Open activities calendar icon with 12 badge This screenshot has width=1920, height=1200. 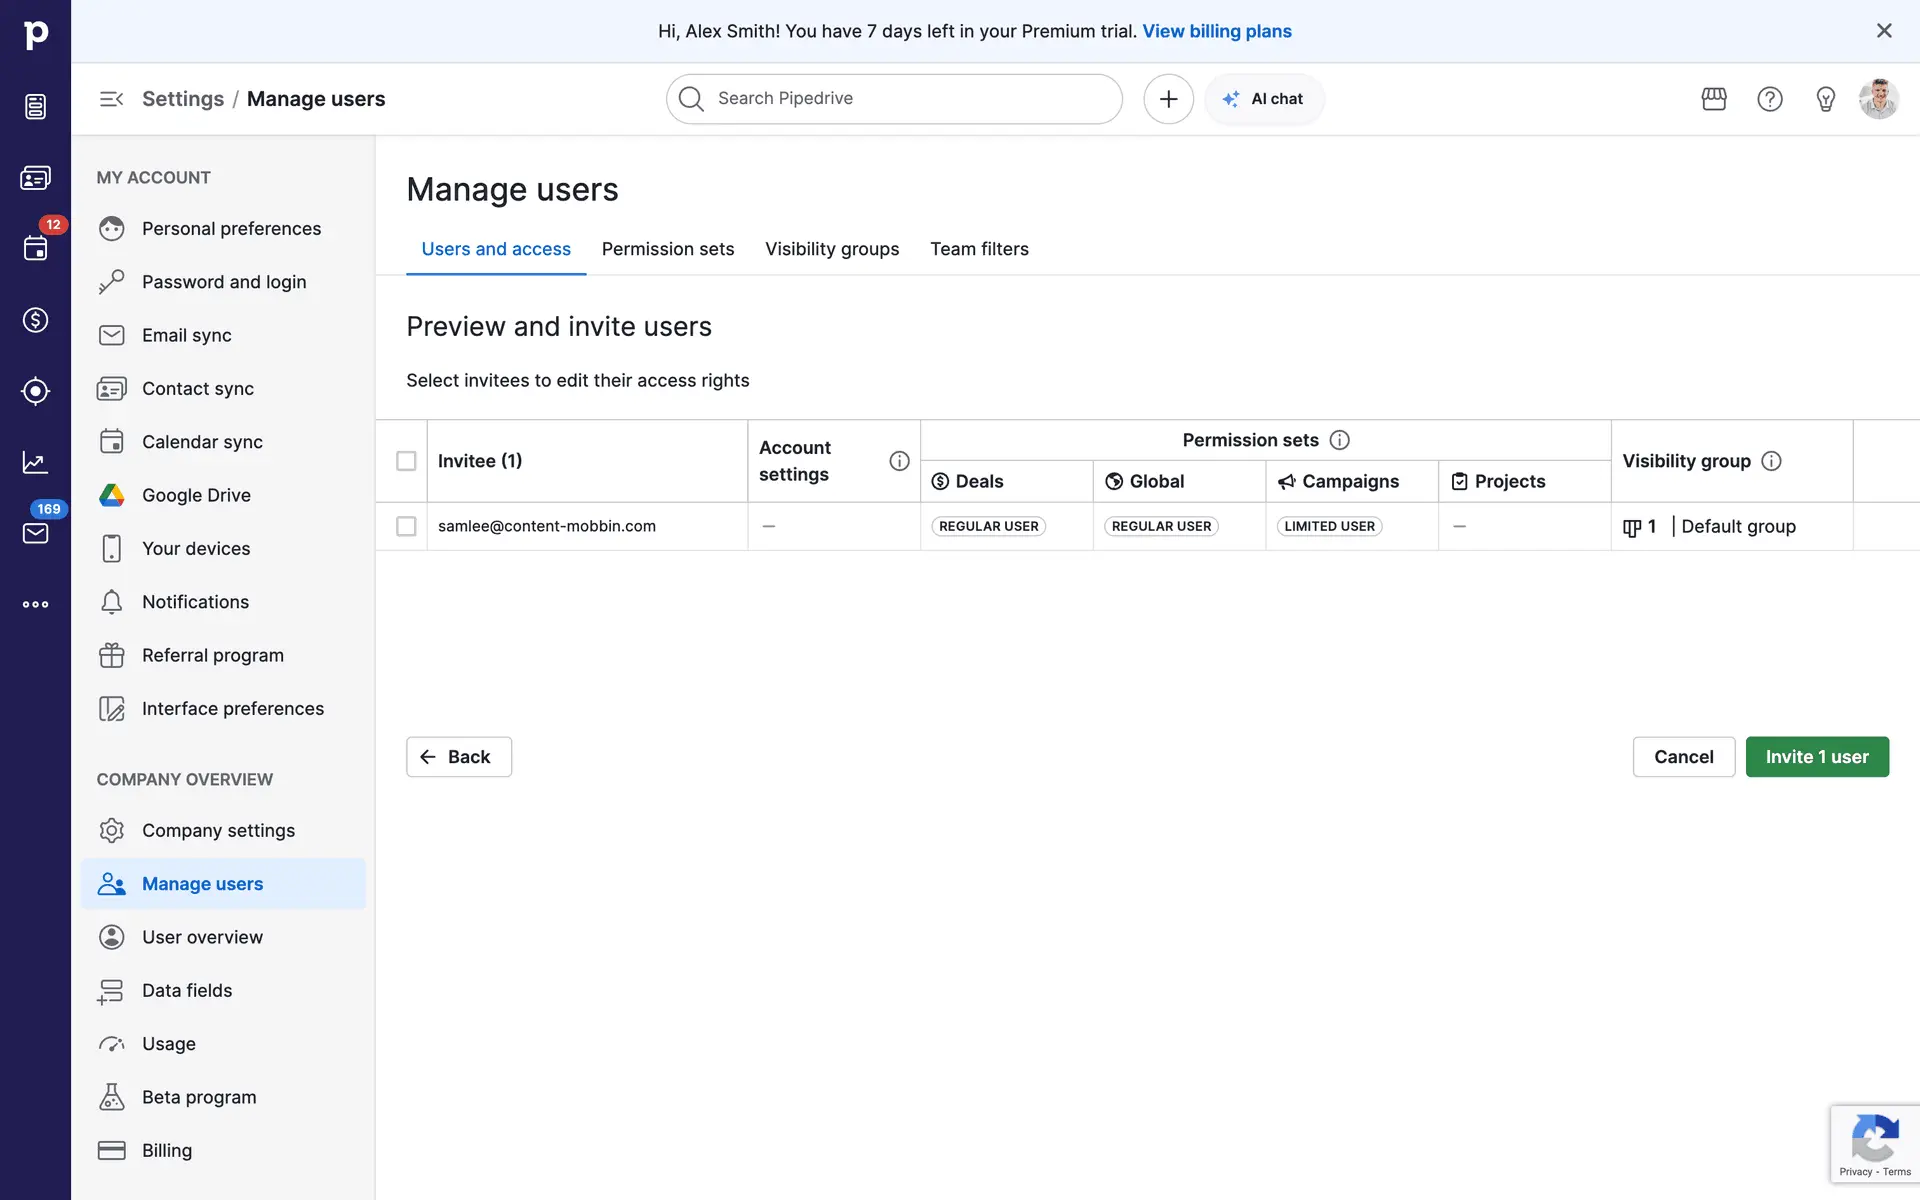pyautogui.click(x=35, y=248)
